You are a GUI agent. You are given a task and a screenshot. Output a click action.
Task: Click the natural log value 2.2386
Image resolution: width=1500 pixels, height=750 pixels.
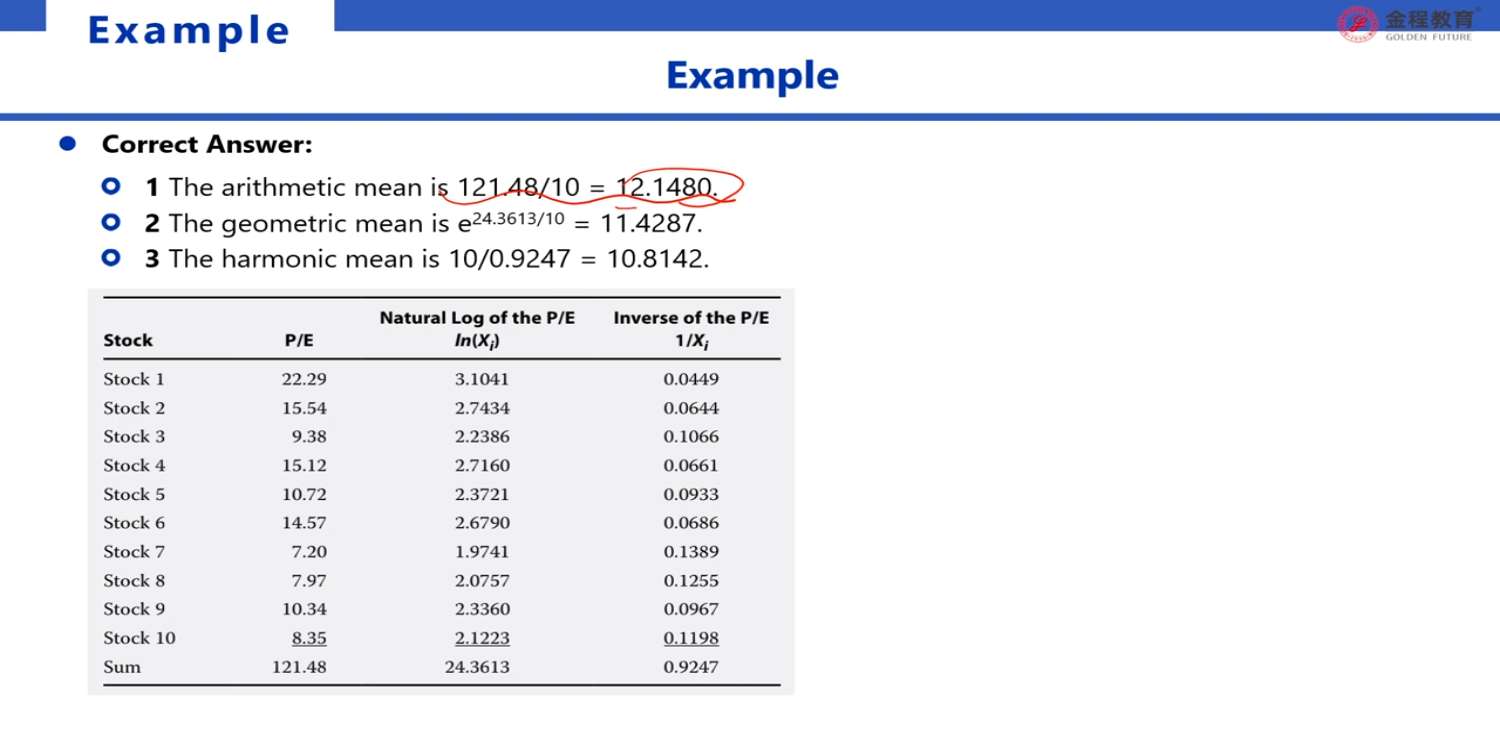pyautogui.click(x=482, y=436)
